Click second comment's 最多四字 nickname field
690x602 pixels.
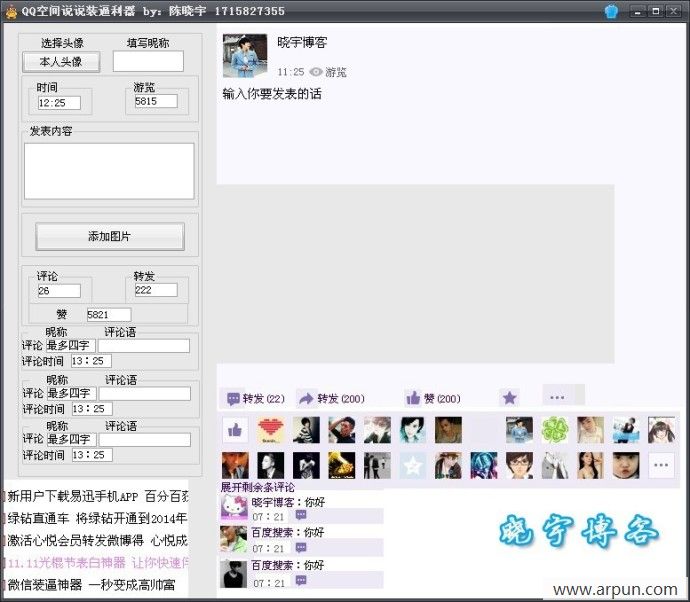(71, 393)
